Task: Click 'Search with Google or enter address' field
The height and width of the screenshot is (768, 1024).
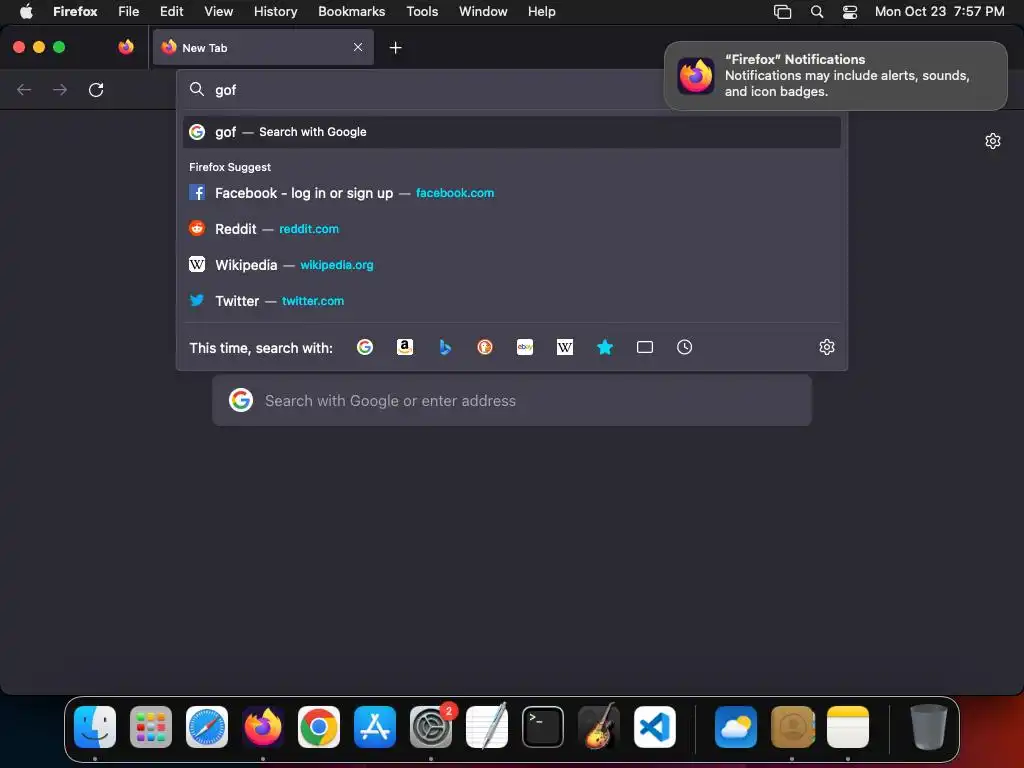Action: (x=511, y=400)
